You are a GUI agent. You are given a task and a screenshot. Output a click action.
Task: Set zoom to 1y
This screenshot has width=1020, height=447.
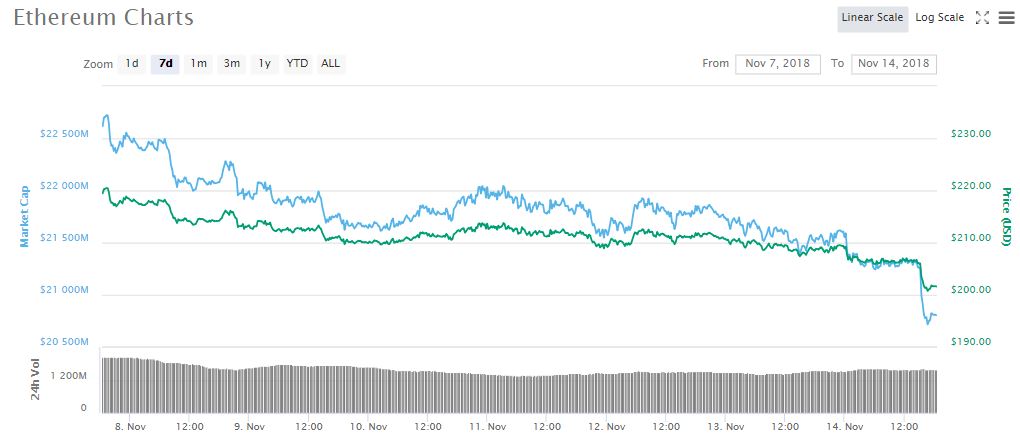click(x=264, y=64)
